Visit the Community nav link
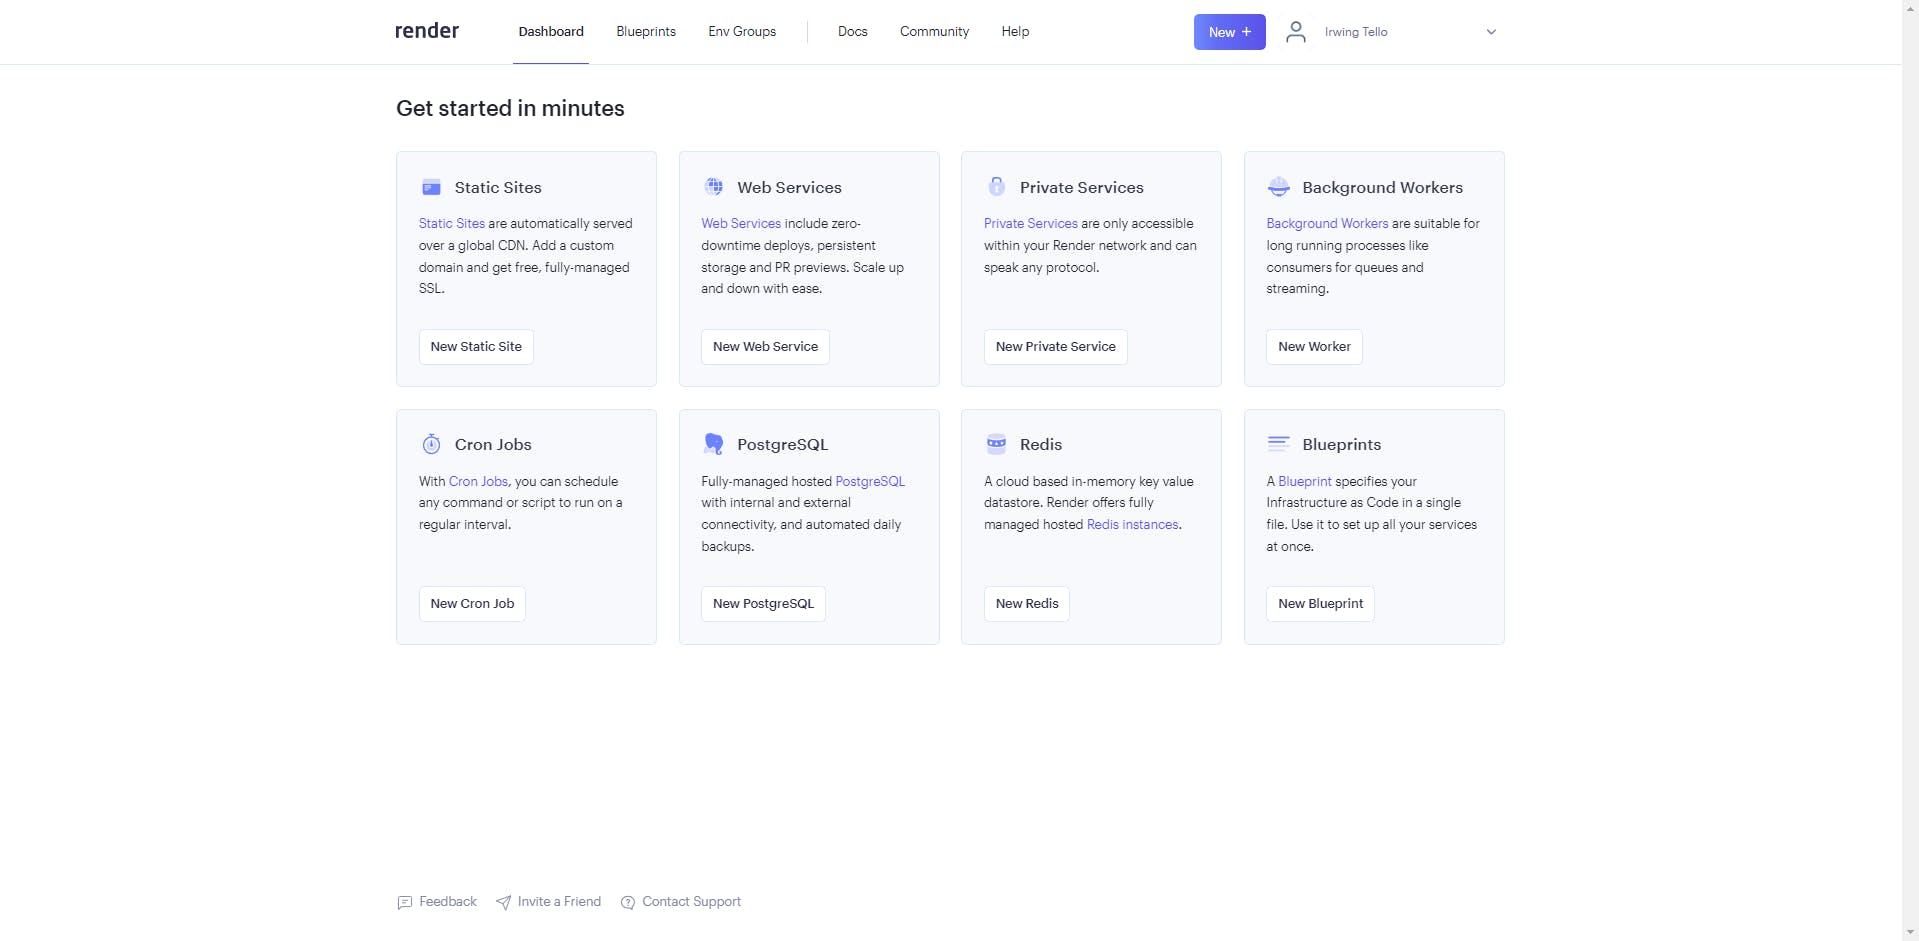Image resolution: width=1919 pixels, height=941 pixels. pos(934,32)
